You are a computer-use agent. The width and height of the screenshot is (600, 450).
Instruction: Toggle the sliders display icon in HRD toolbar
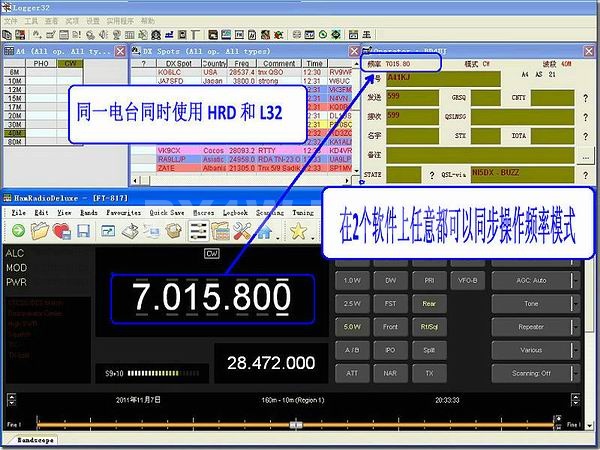click(x=199, y=231)
